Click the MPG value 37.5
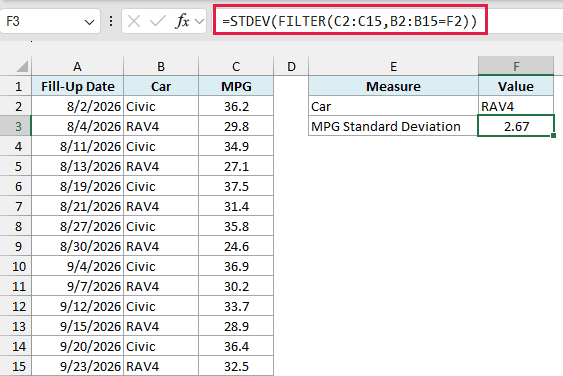The height and width of the screenshot is (376, 563). 236,186
